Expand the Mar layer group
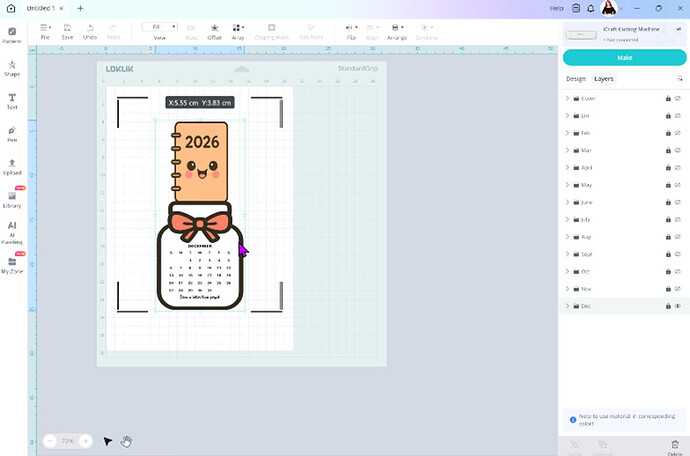Viewport: 690px width, 456px height. click(567, 151)
